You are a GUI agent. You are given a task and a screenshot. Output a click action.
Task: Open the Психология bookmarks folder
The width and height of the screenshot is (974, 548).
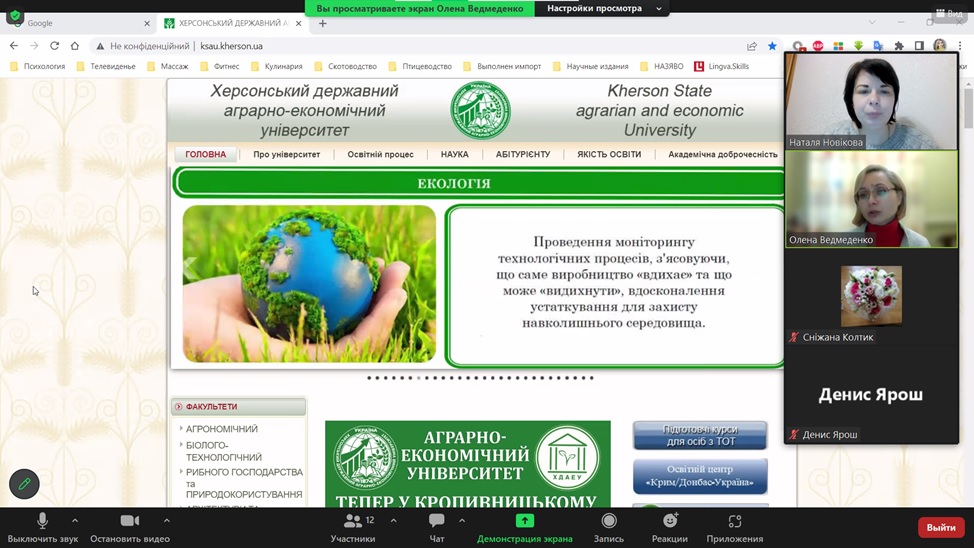point(37,66)
